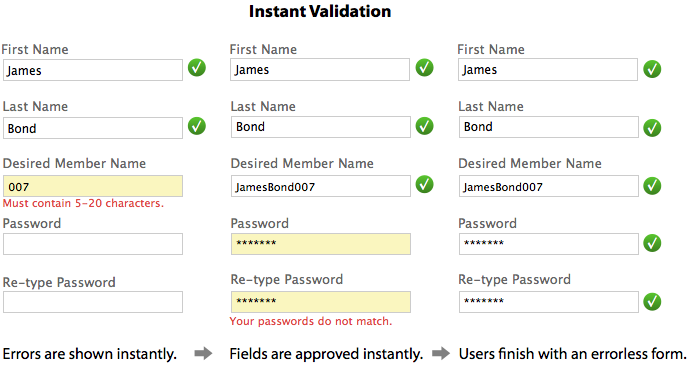
Task: Click the 'Instant Validation' heading
Action: (320, 11)
